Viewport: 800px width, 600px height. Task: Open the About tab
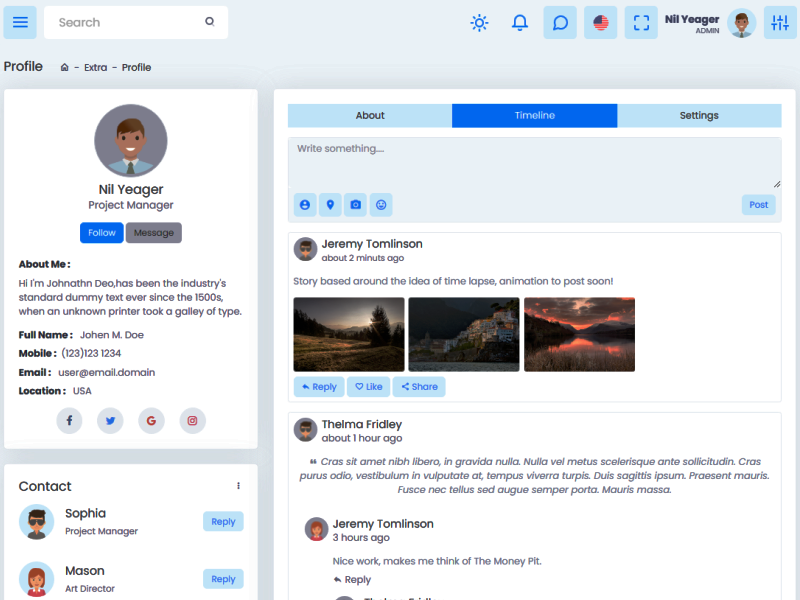click(x=369, y=115)
